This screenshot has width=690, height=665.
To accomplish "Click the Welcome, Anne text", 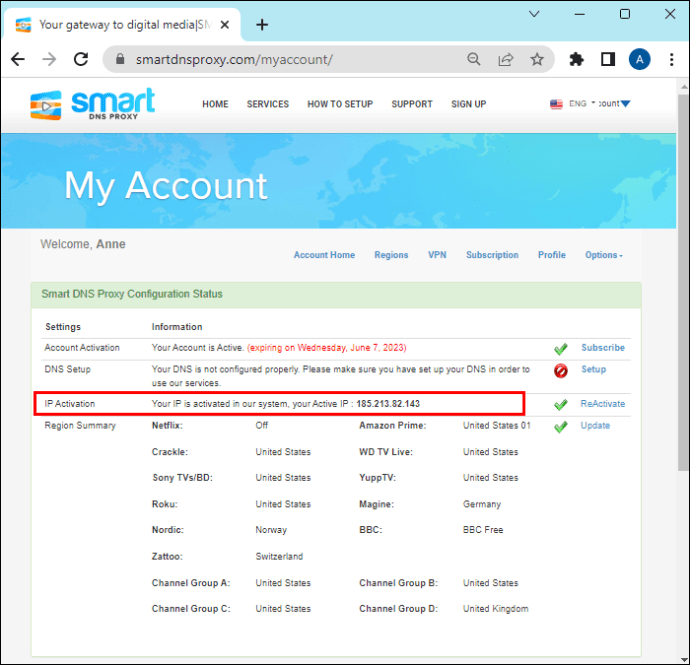I will [x=83, y=244].
